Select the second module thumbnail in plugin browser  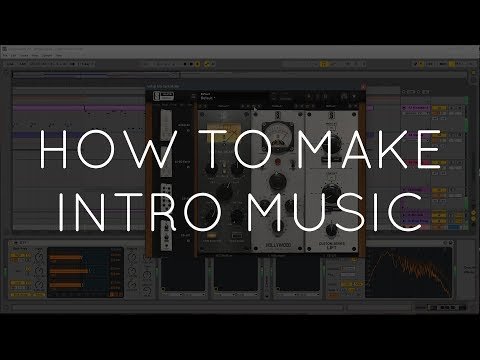pyautogui.click(x=166, y=161)
